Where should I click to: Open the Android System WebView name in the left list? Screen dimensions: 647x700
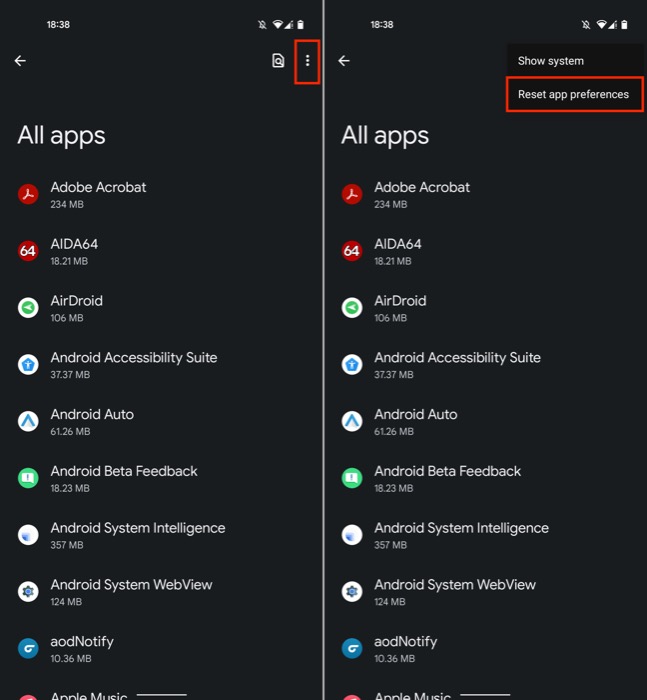[x=131, y=585]
